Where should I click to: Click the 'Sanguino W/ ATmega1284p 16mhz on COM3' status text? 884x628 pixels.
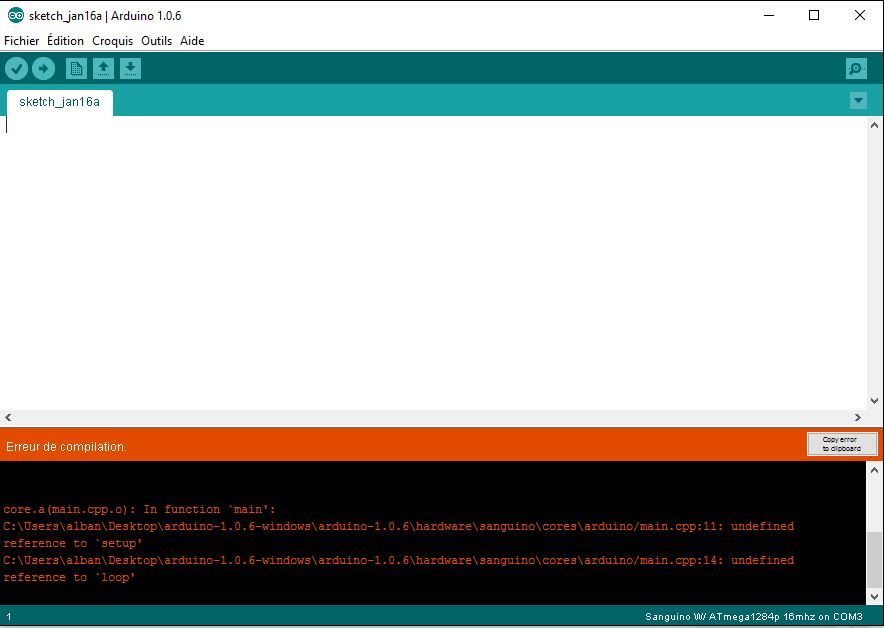tap(754, 617)
